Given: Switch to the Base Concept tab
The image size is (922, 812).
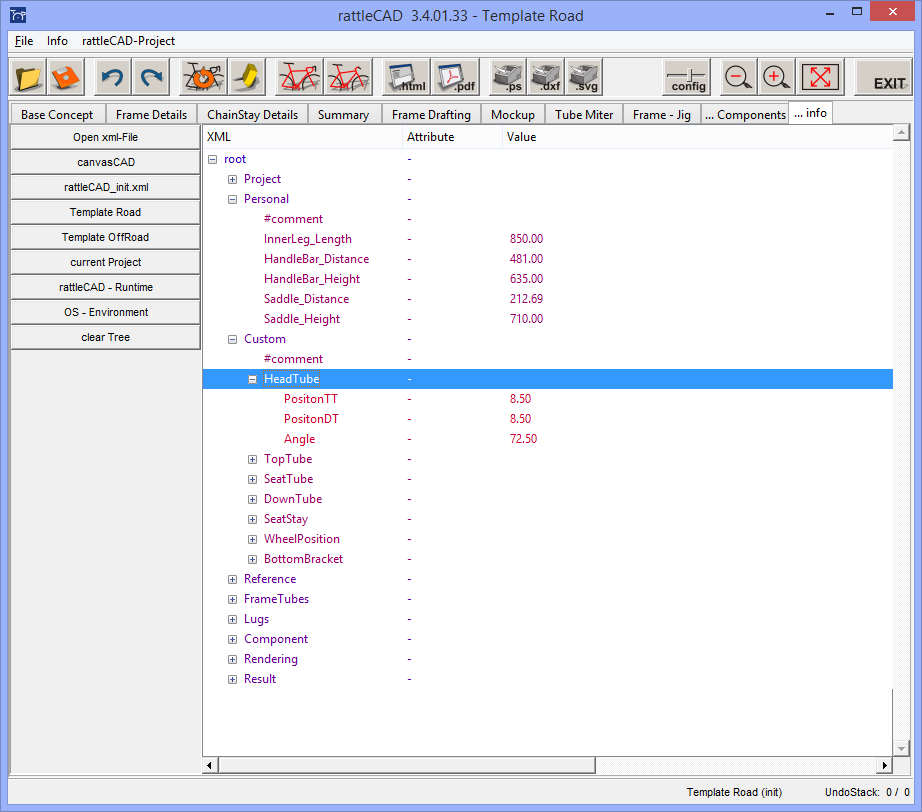Looking at the screenshot, I should point(57,115).
